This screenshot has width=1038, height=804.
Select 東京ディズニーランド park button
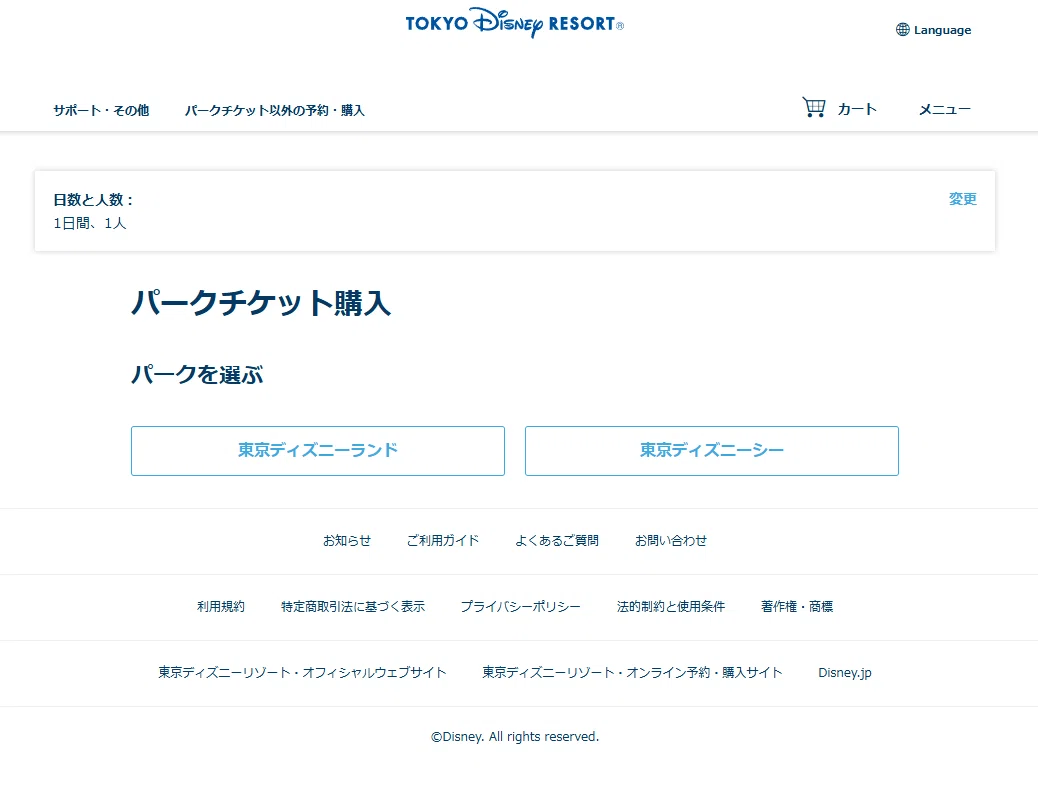coord(318,451)
